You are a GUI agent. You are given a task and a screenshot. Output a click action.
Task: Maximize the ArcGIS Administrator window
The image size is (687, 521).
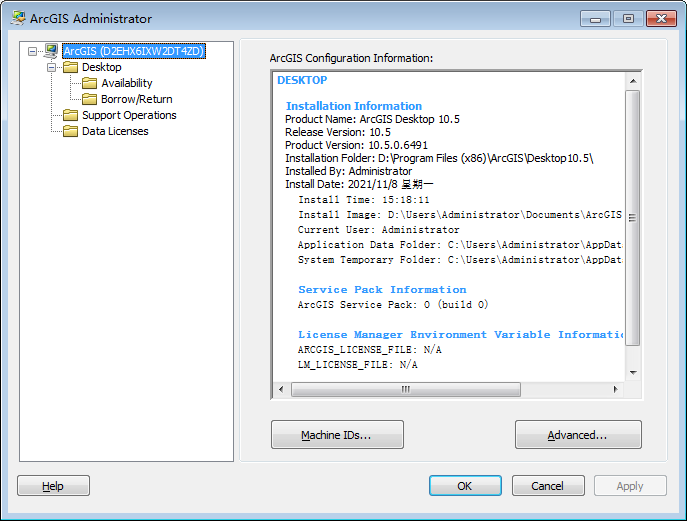point(628,18)
